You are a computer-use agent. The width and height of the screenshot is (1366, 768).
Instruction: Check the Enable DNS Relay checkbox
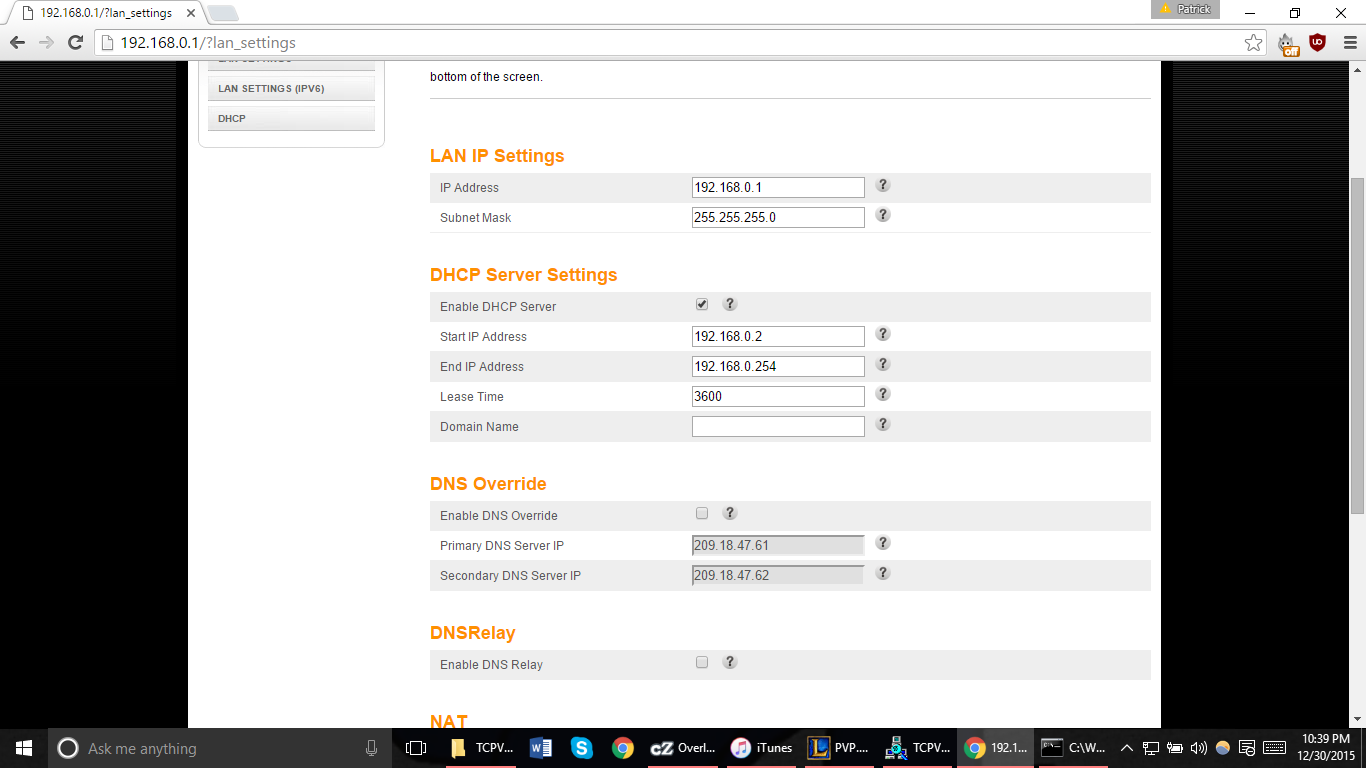[x=702, y=662]
